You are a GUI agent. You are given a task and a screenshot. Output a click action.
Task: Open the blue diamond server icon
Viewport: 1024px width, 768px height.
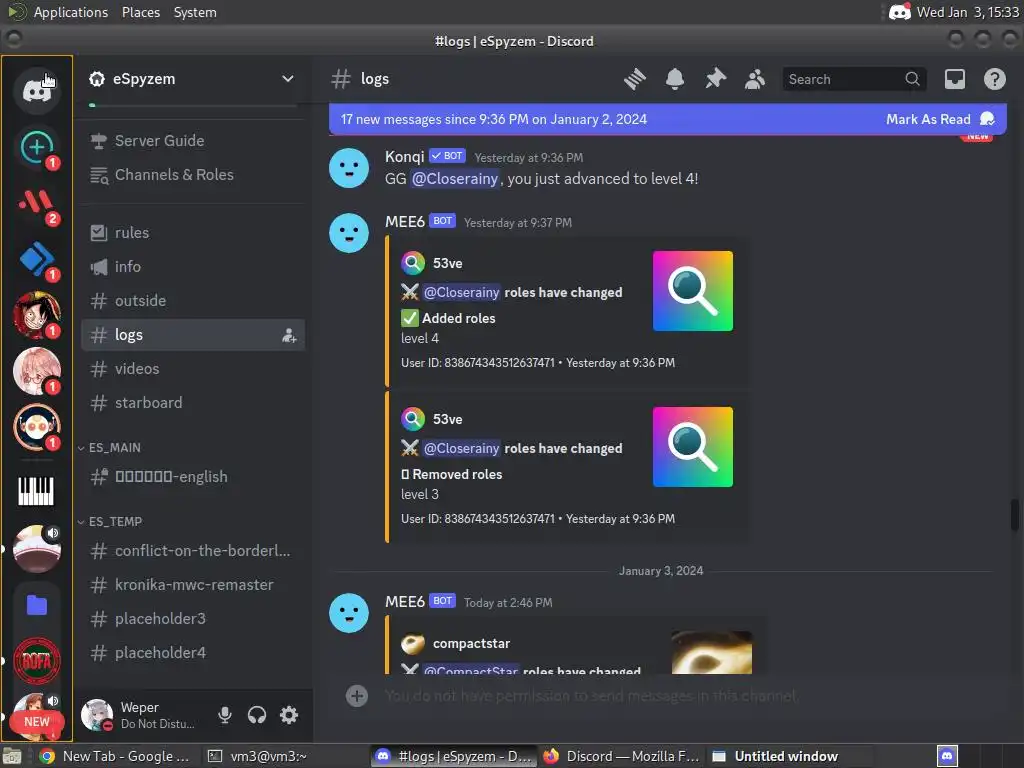37,259
